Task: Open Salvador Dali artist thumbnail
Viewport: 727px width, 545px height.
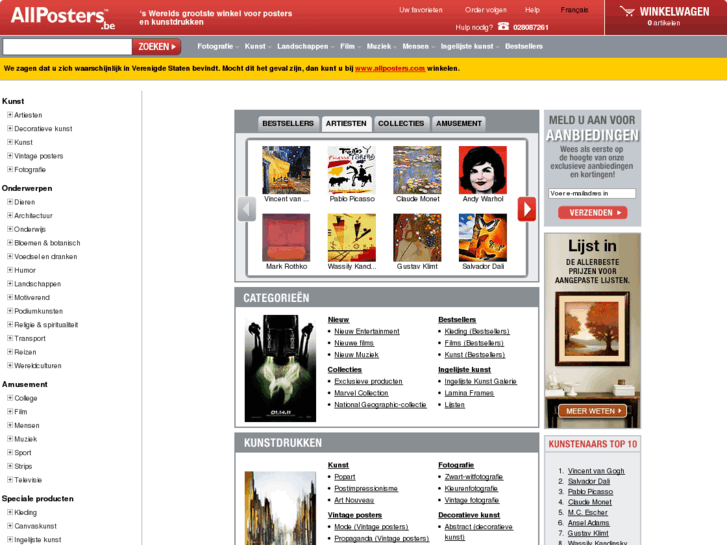Action: coord(483,237)
